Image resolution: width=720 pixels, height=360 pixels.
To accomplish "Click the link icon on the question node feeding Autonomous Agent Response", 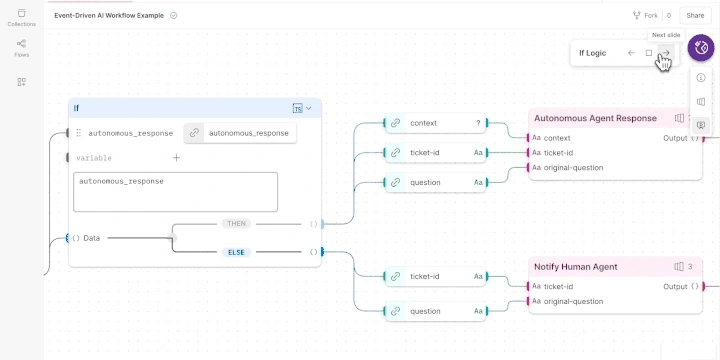I will tap(395, 182).
